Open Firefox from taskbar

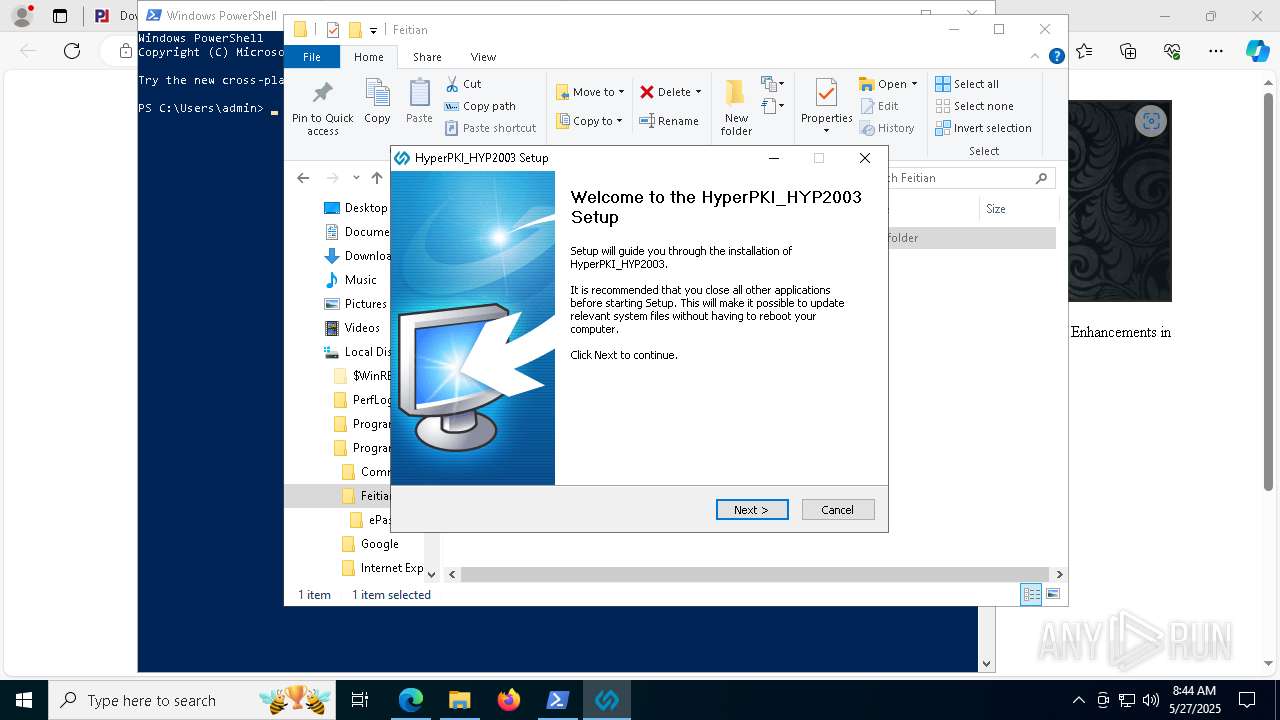(509, 700)
